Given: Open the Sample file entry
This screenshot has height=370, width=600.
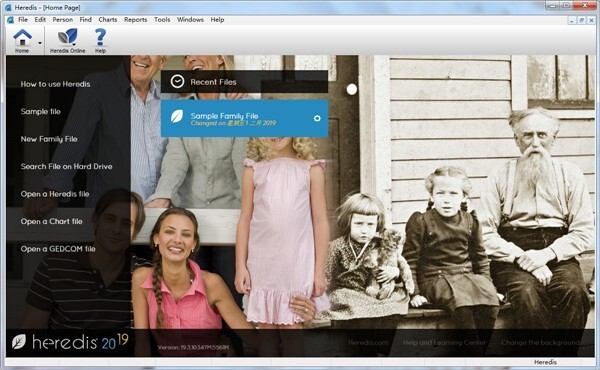Looking at the screenshot, I should [41, 112].
